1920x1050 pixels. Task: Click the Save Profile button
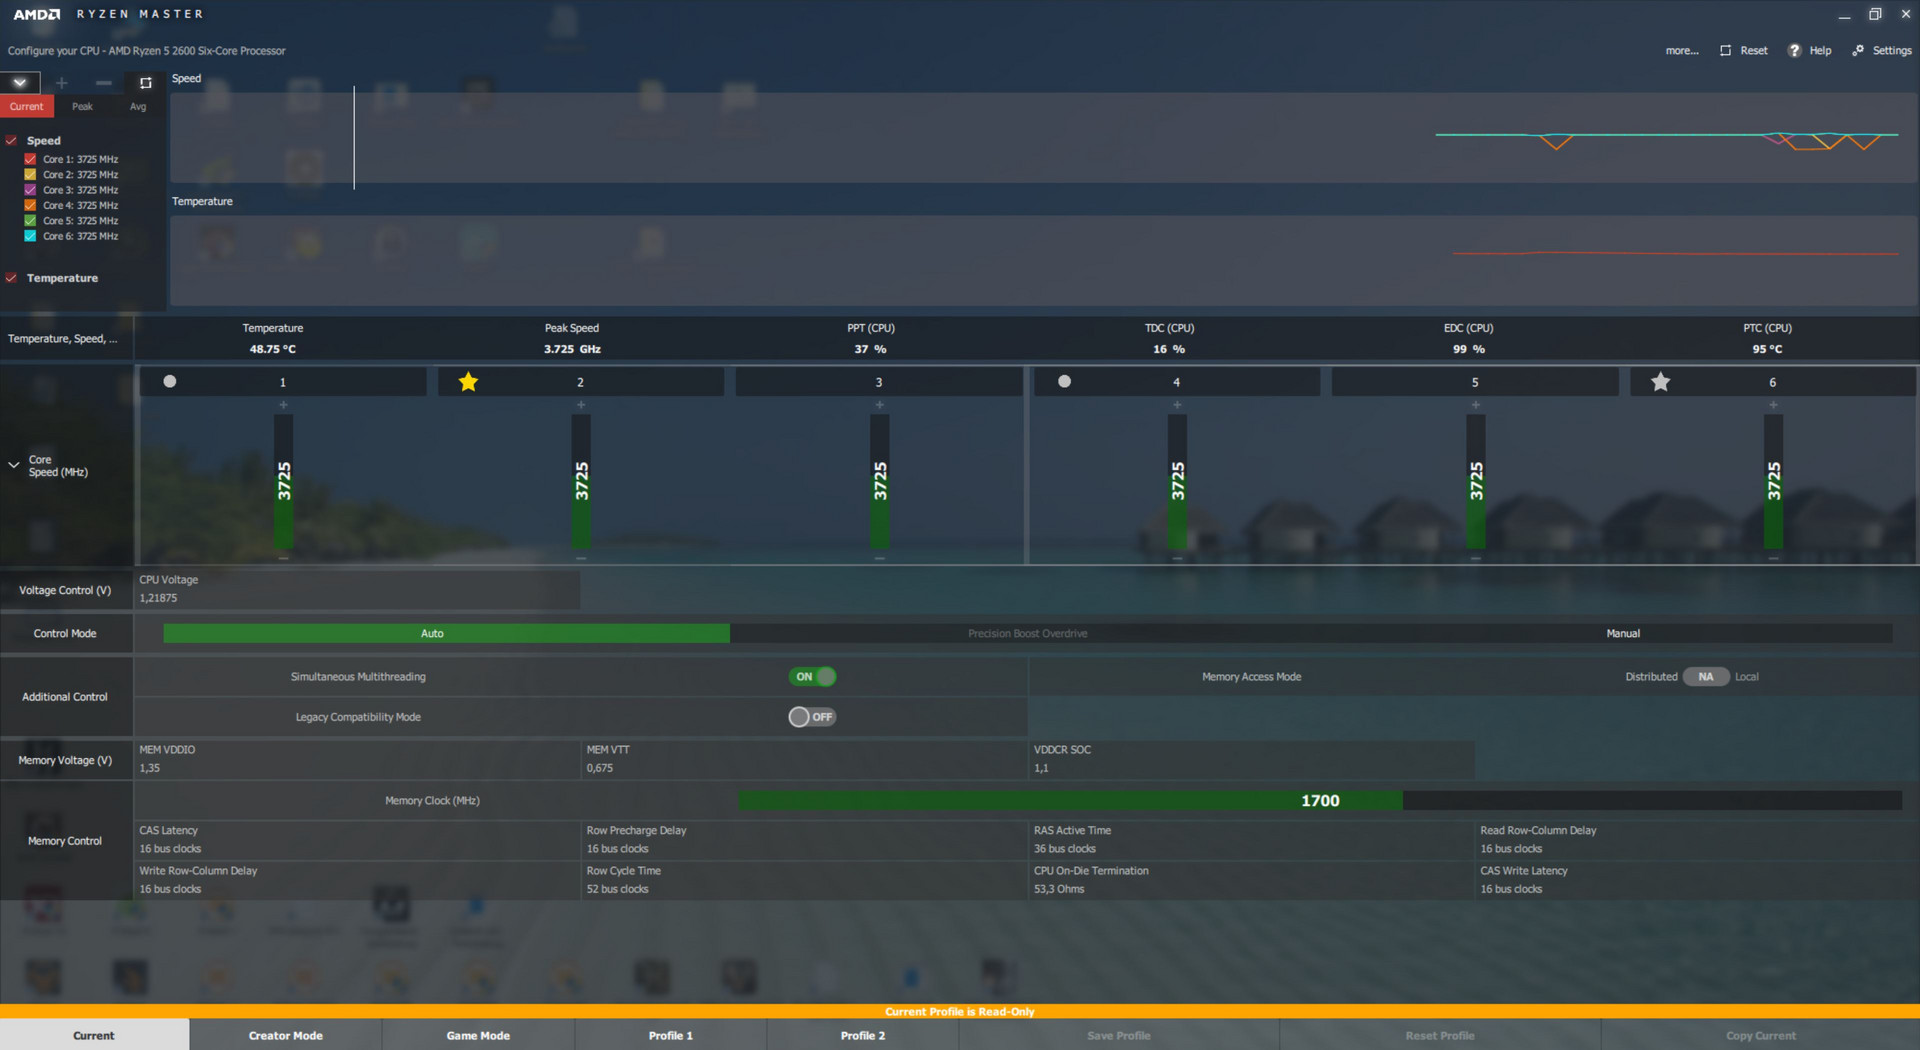click(x=1119, y=1035)
